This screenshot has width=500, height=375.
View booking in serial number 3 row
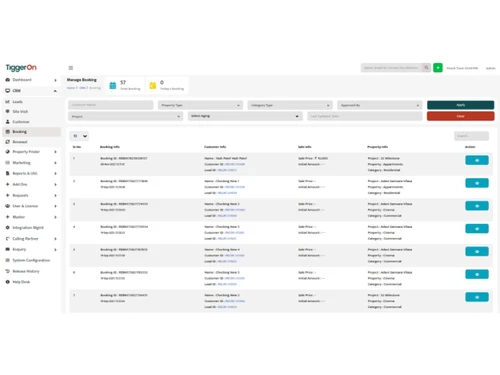477,206
